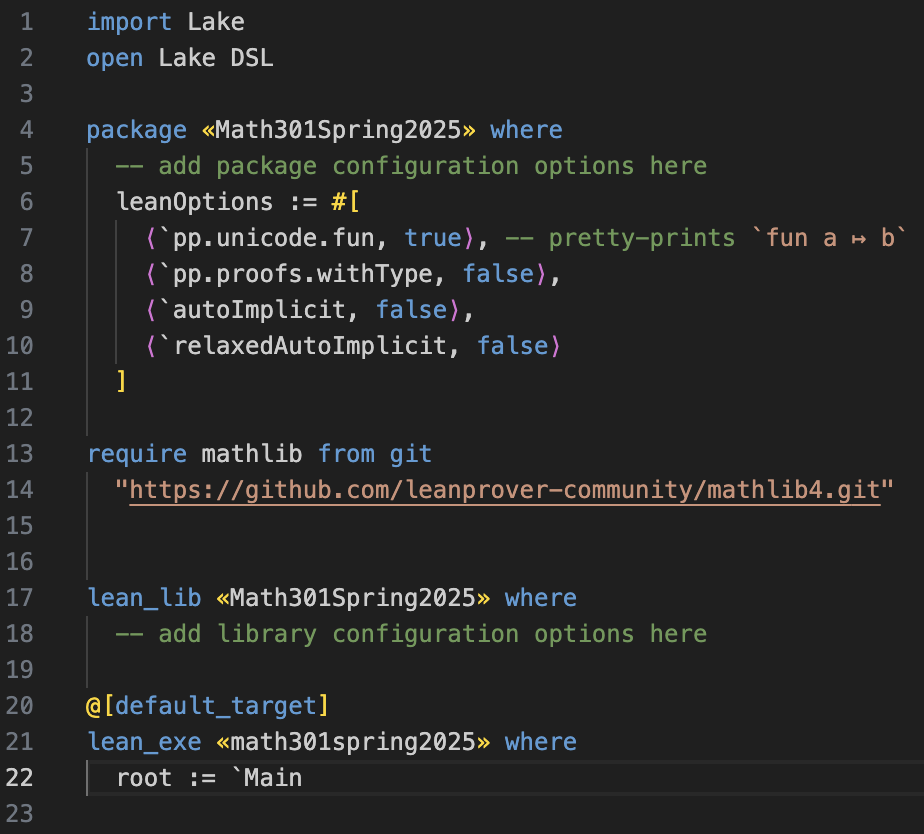This screenshot has height=834, width=924.
Task: Click the 'leanOptions' identifier
Action: (x=194, y=202)
